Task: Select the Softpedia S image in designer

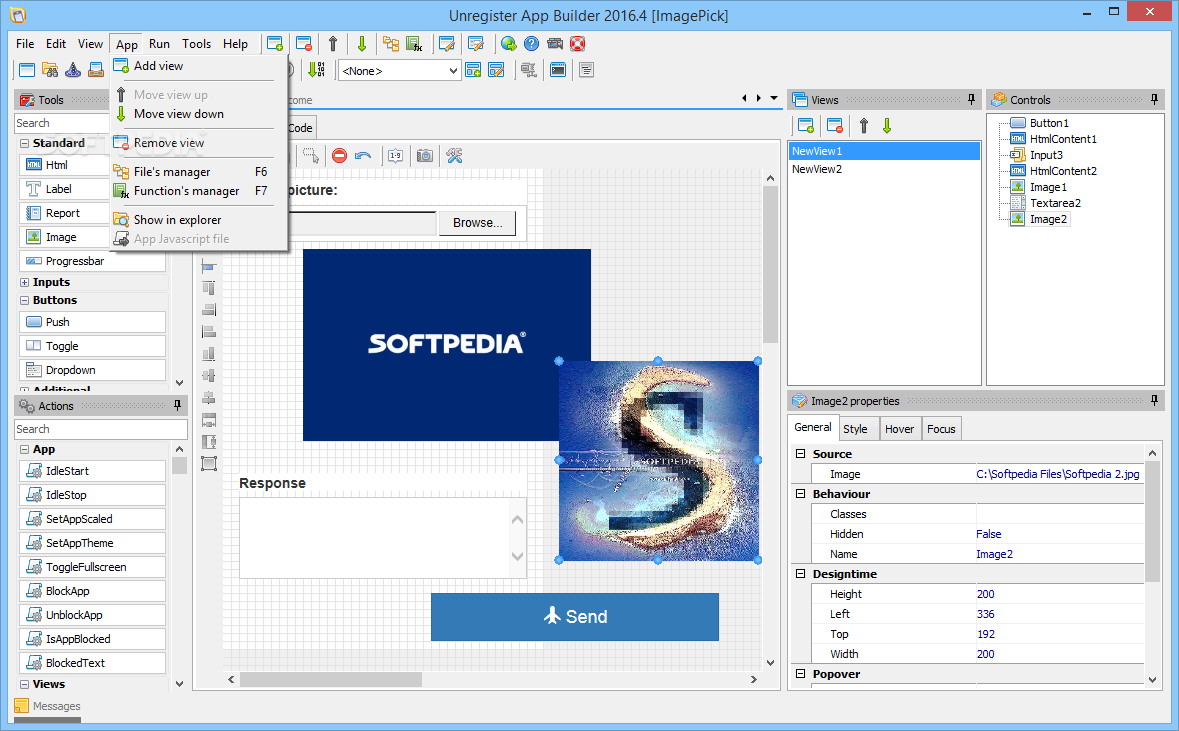Action: (x=658, y=460)
